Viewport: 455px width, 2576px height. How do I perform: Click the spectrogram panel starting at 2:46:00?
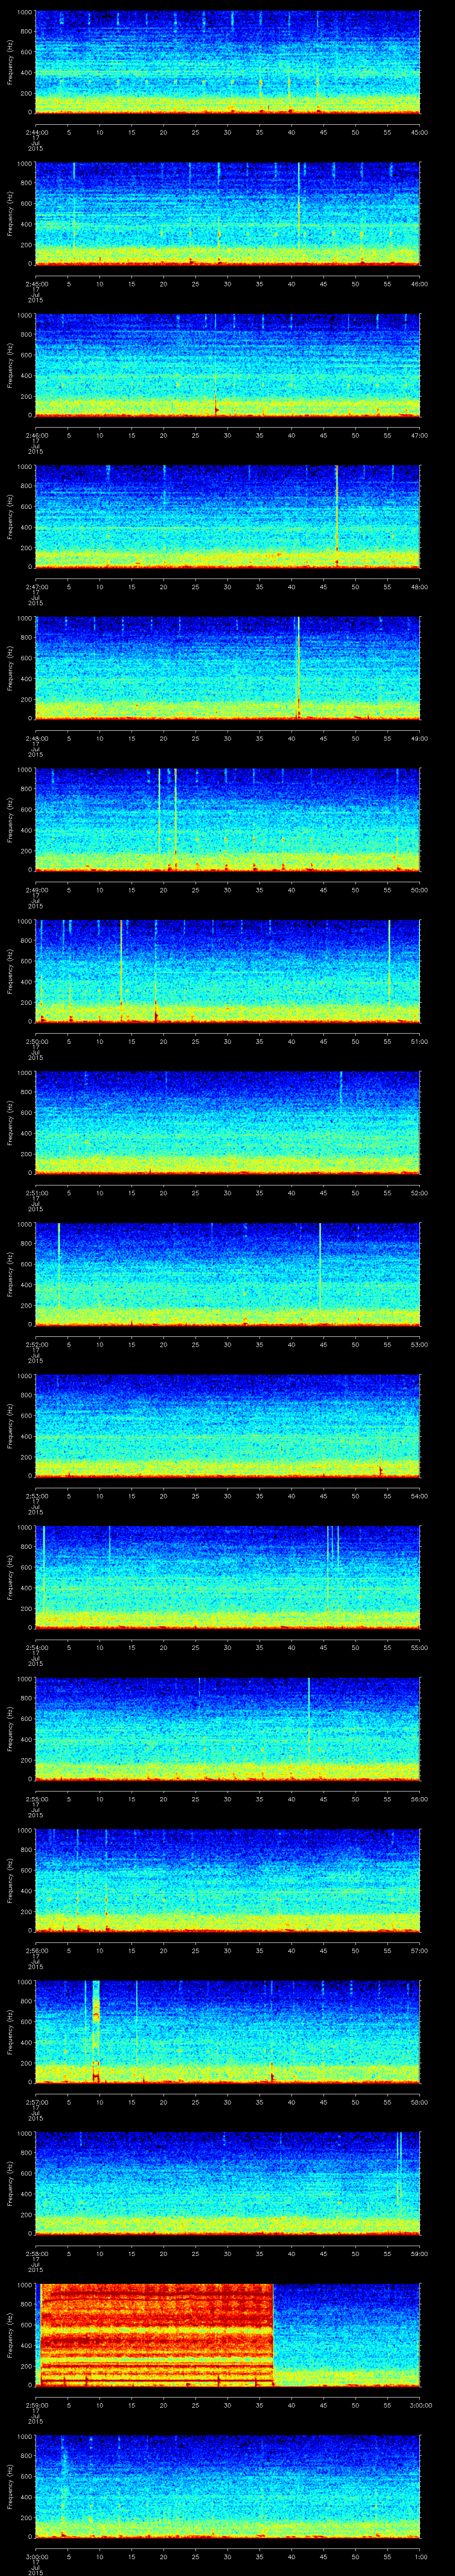point(227,365)
